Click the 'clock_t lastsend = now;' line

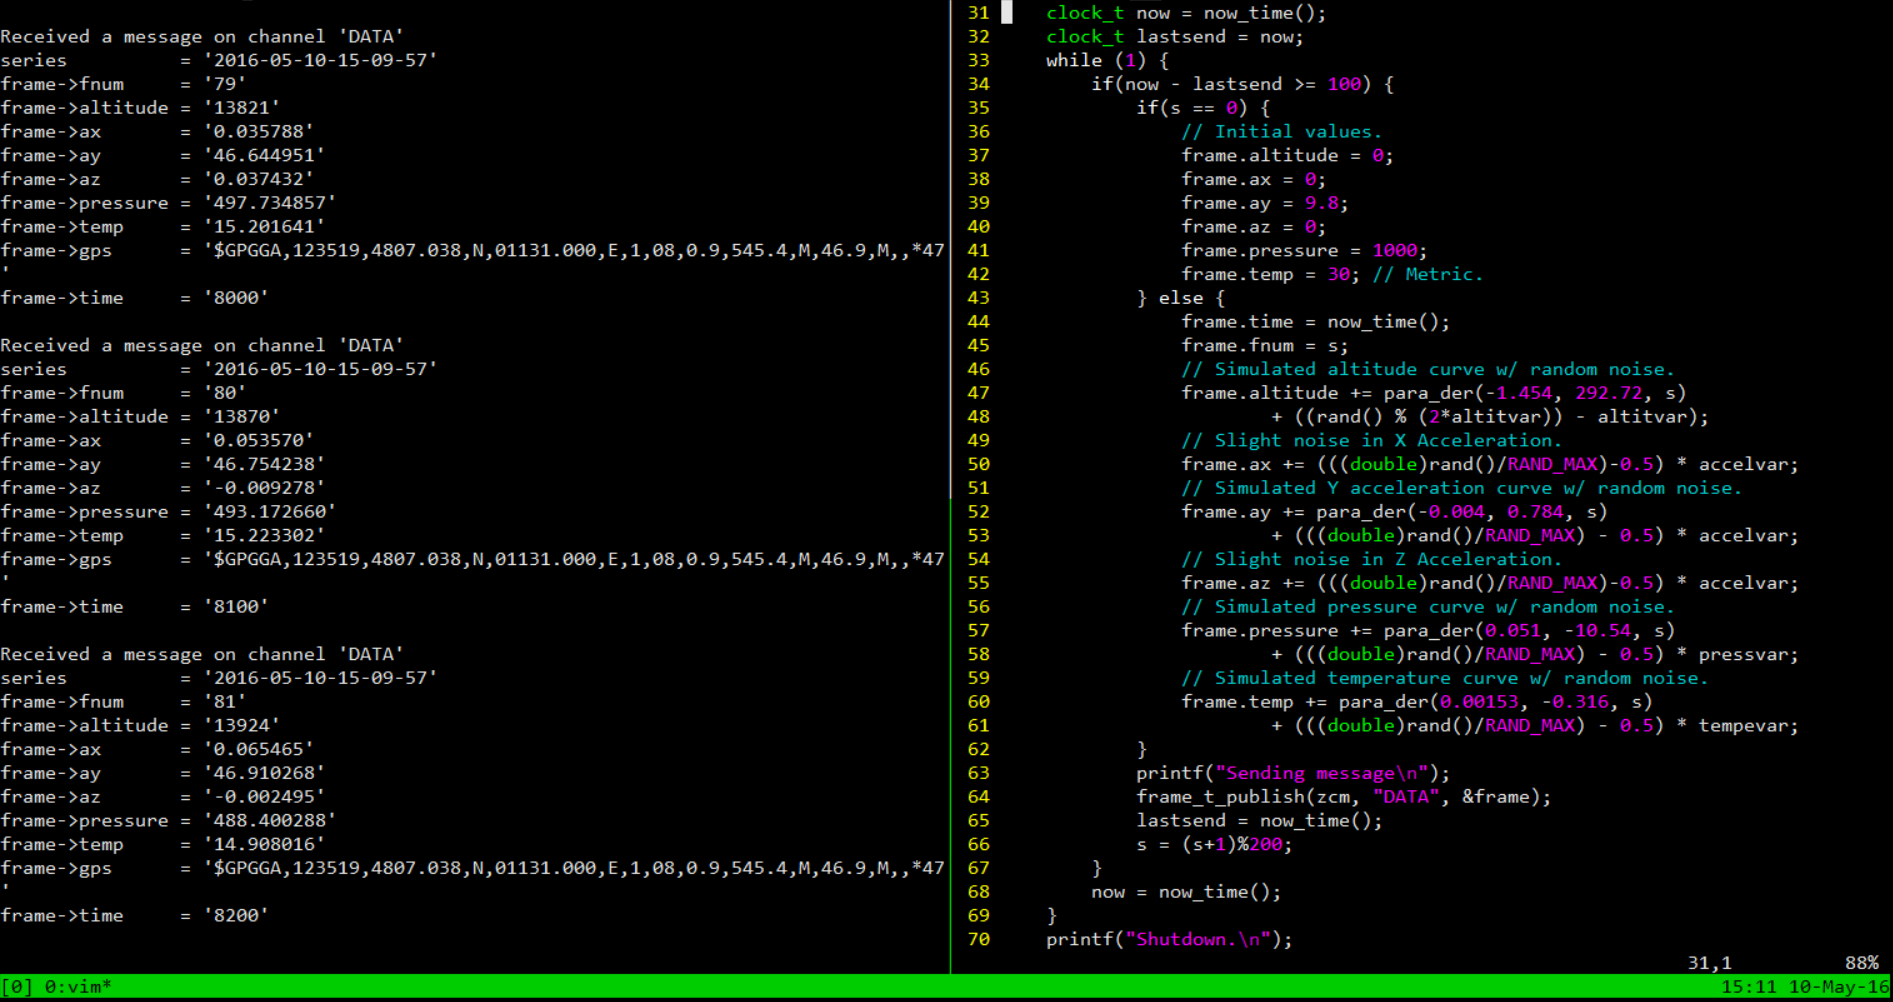click(x=1175, y=37)
